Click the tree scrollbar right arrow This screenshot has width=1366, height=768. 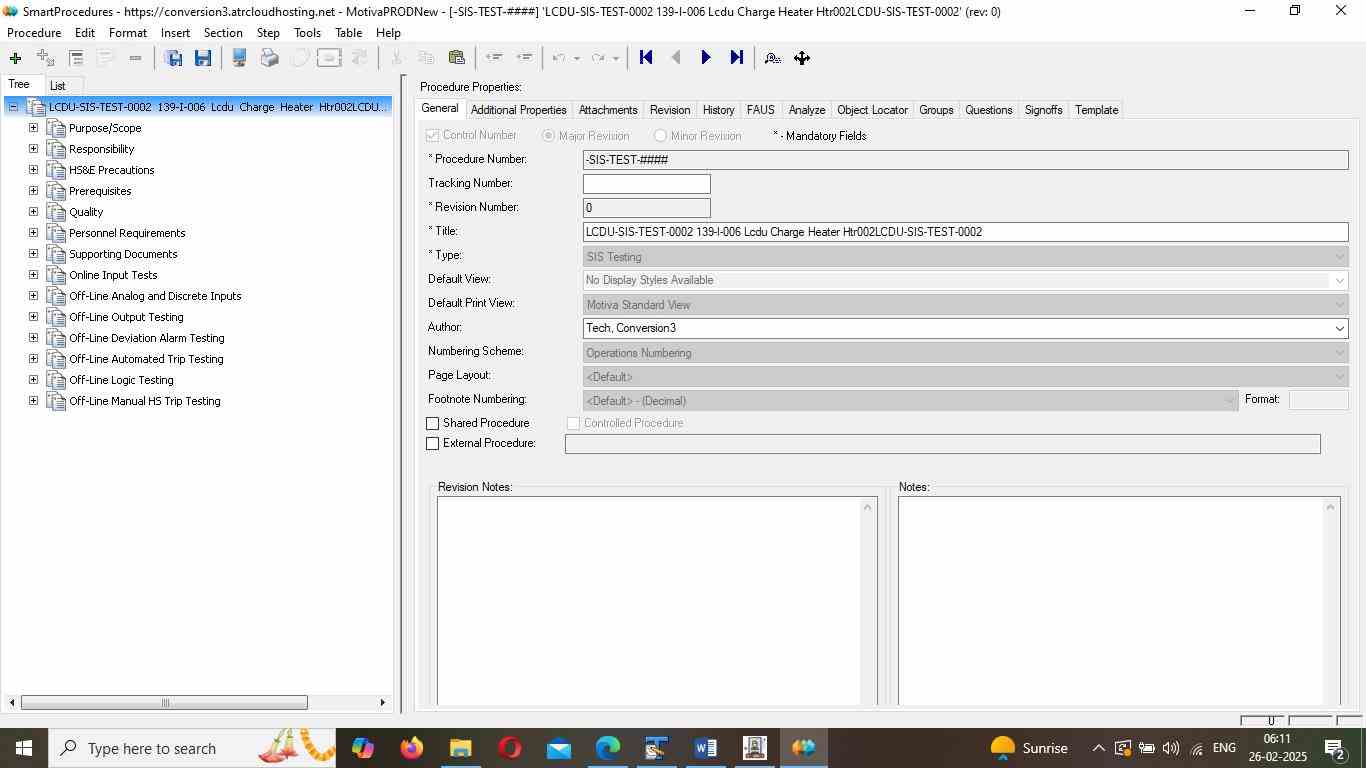[382, 703]
